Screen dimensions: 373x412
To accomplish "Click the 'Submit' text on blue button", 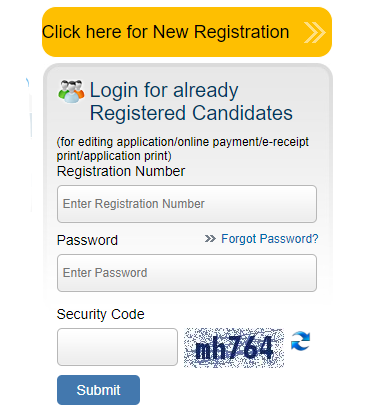I will 98,390.
